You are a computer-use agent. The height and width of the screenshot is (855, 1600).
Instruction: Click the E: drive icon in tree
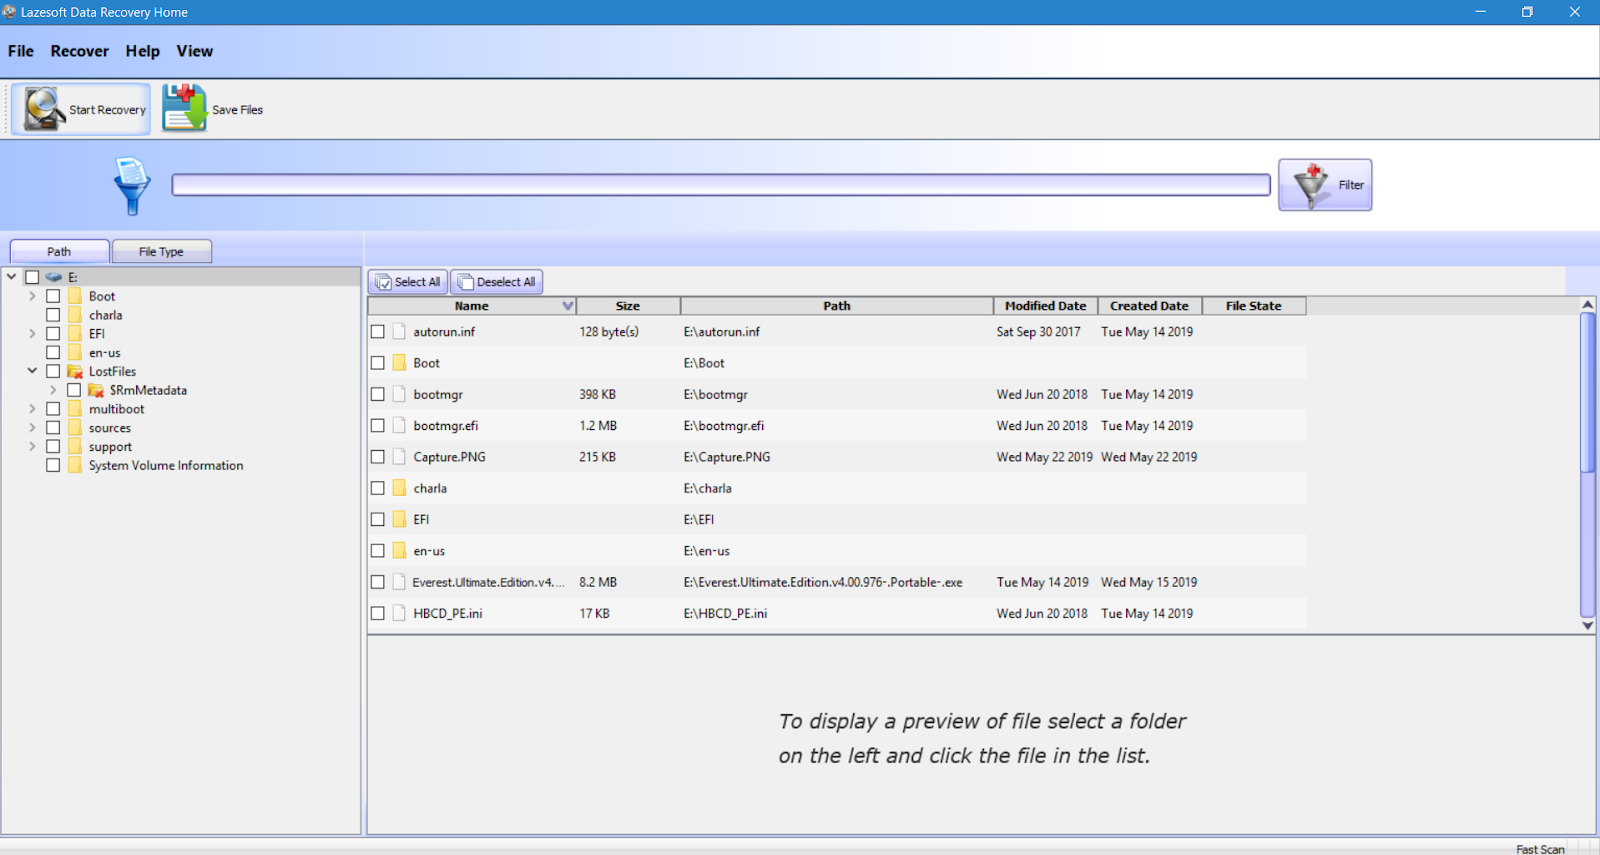click(x=54, y=277)
